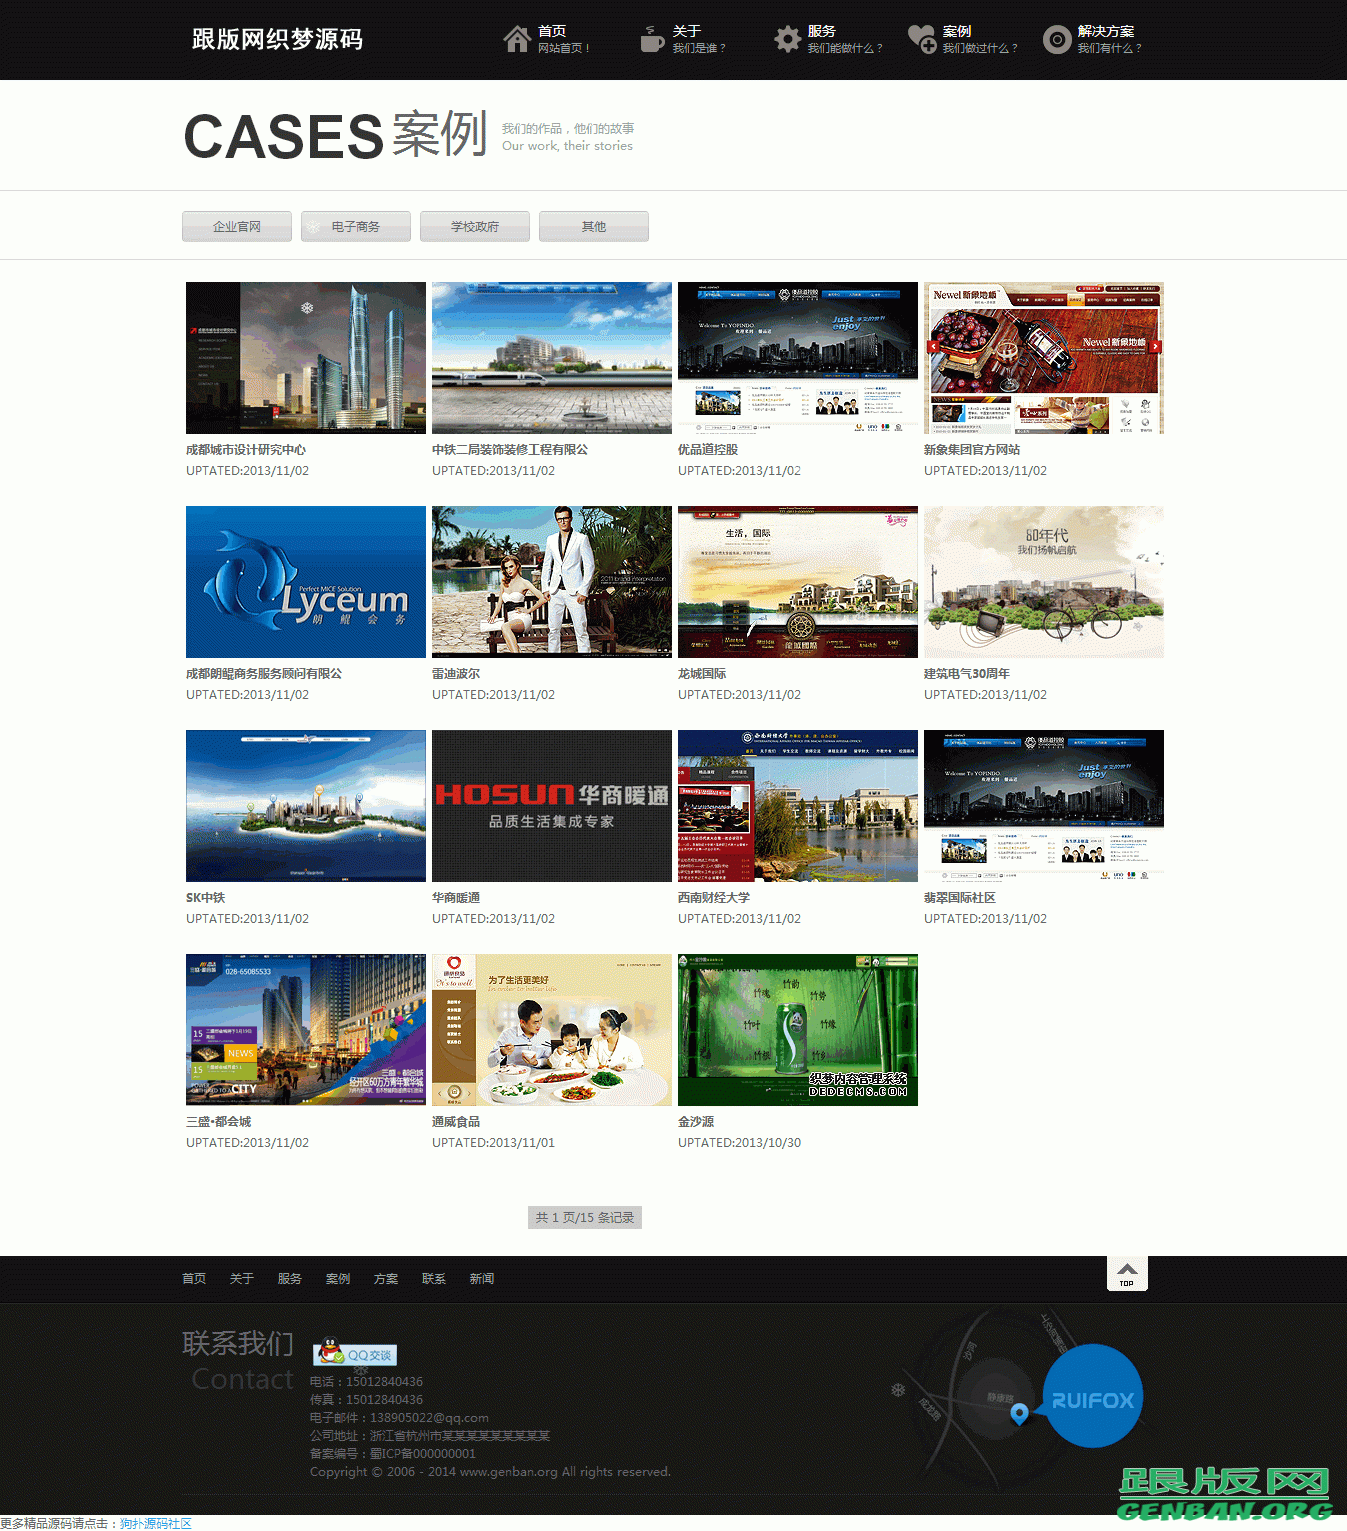Click the home icon beside 首页

tap(516, 38)
